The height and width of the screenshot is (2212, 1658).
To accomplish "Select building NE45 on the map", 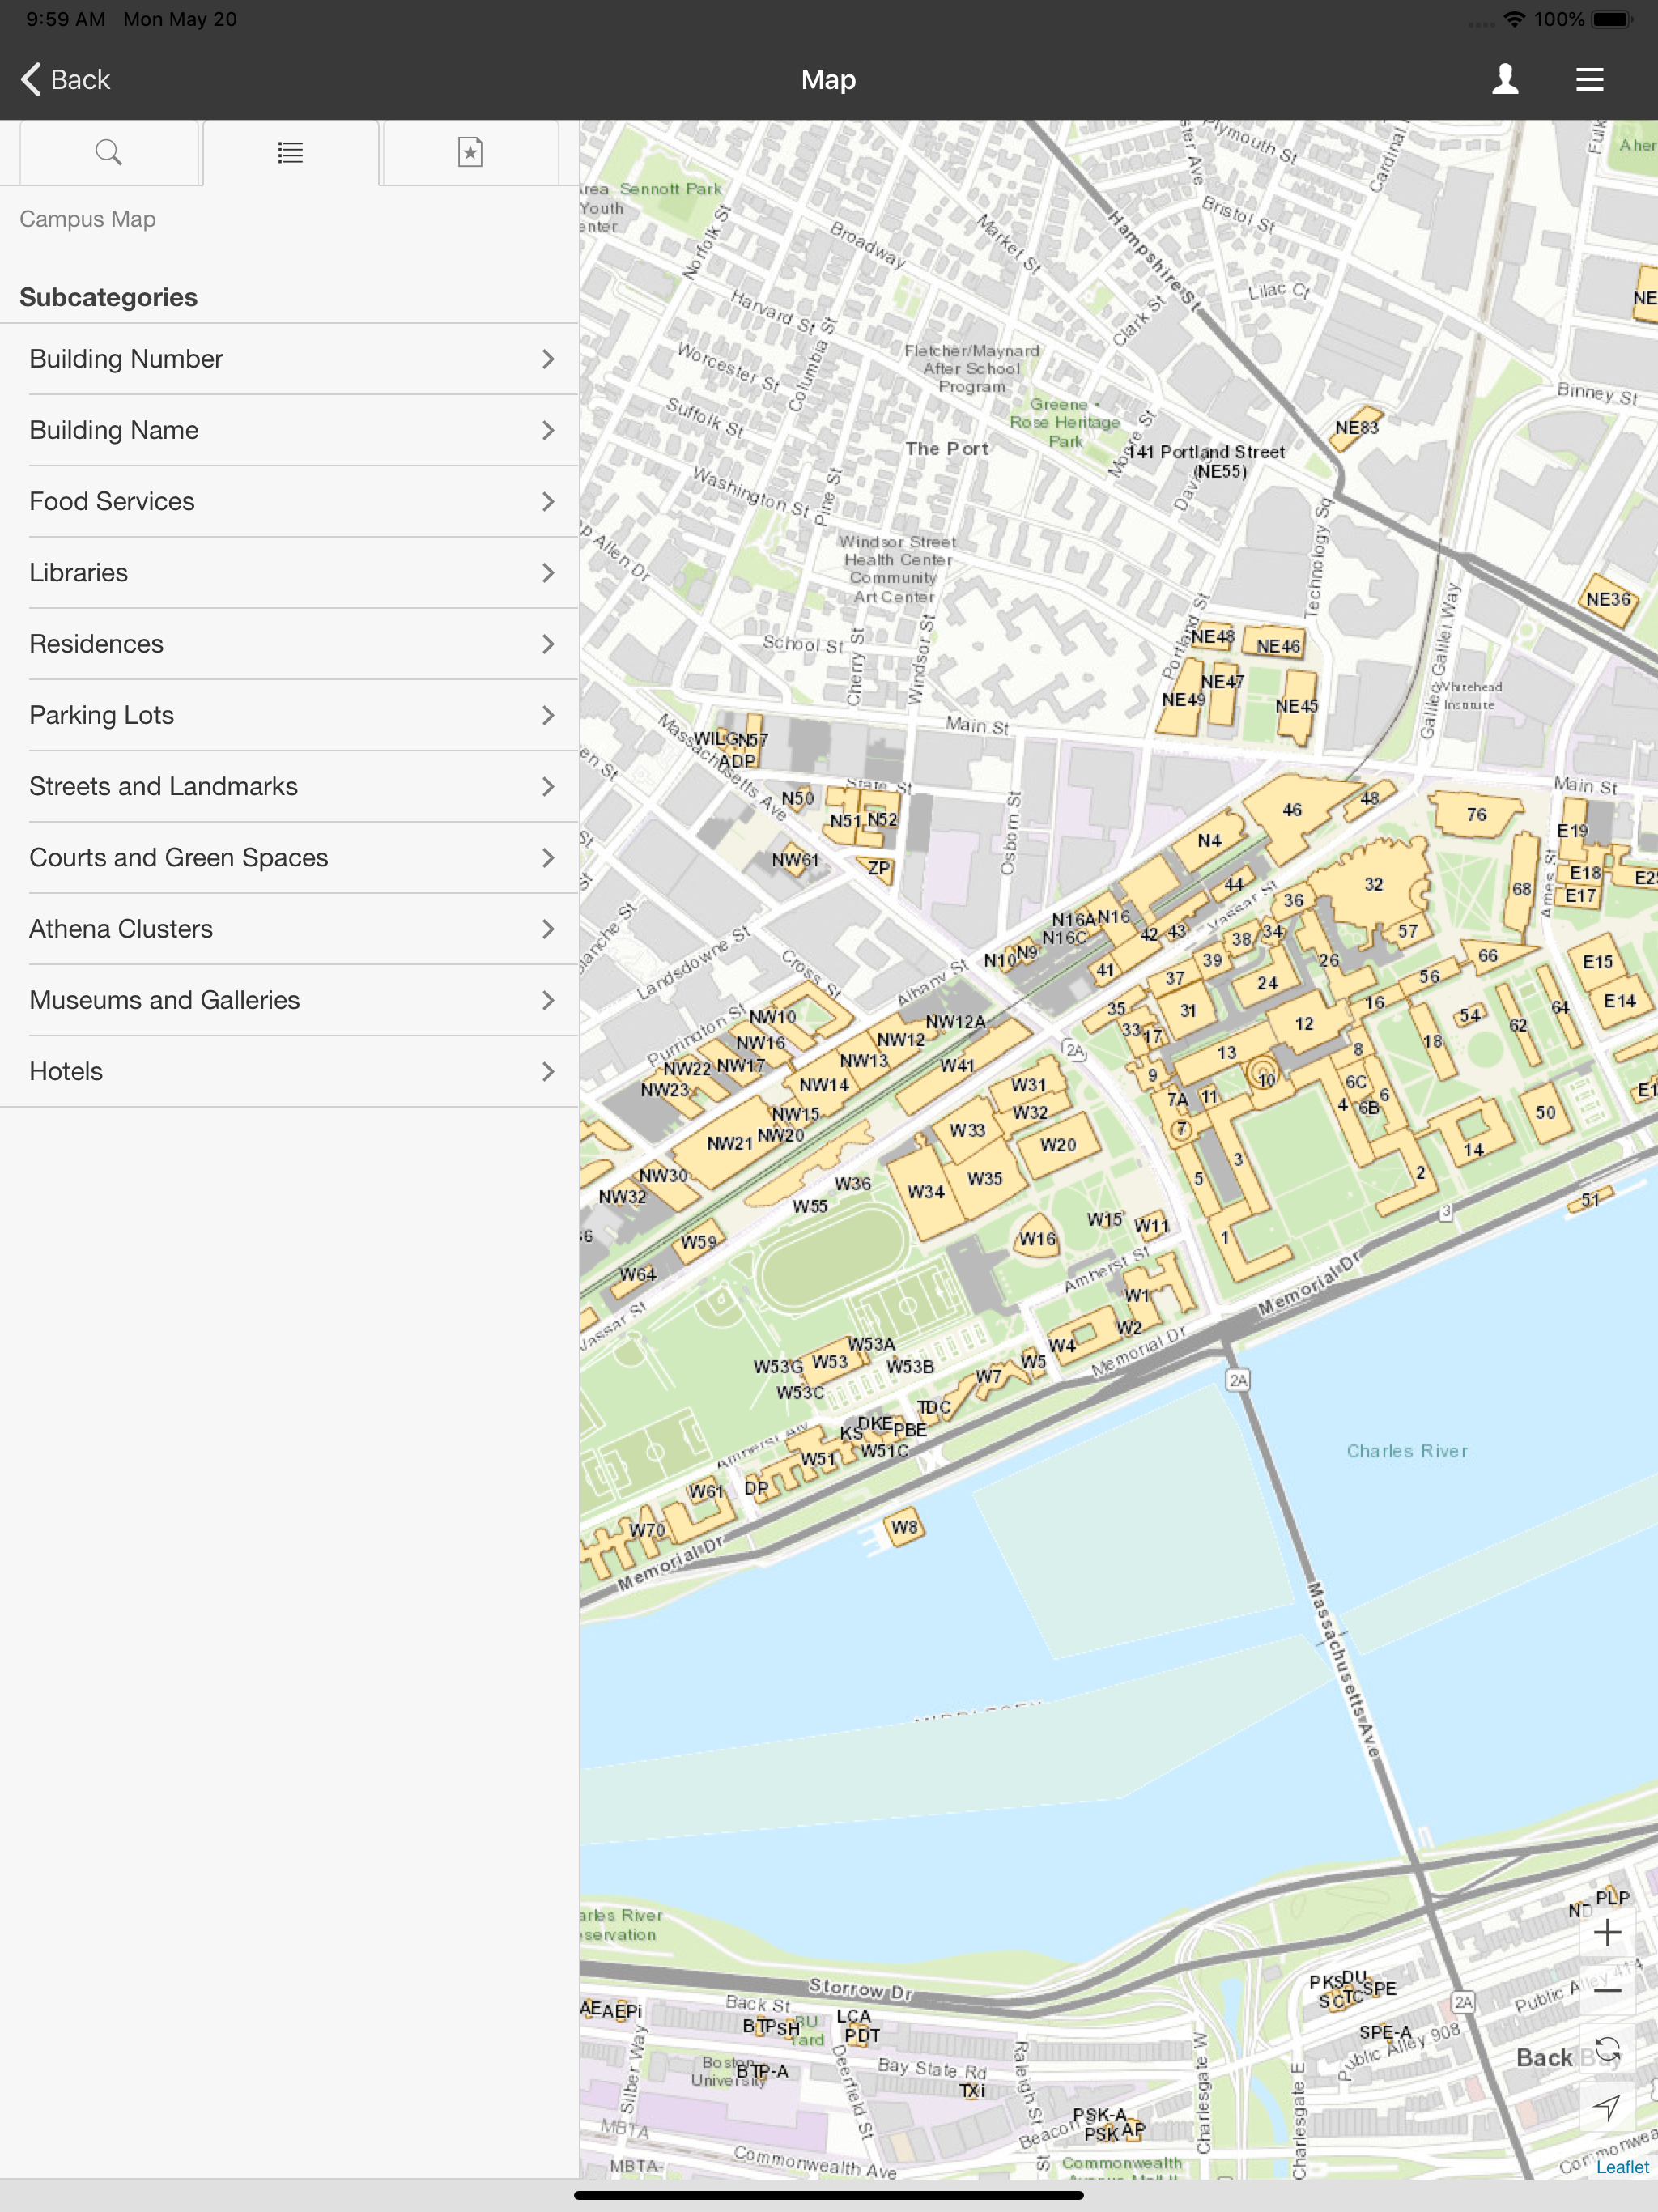I will pyautogui.click(x=1297, y=706).
